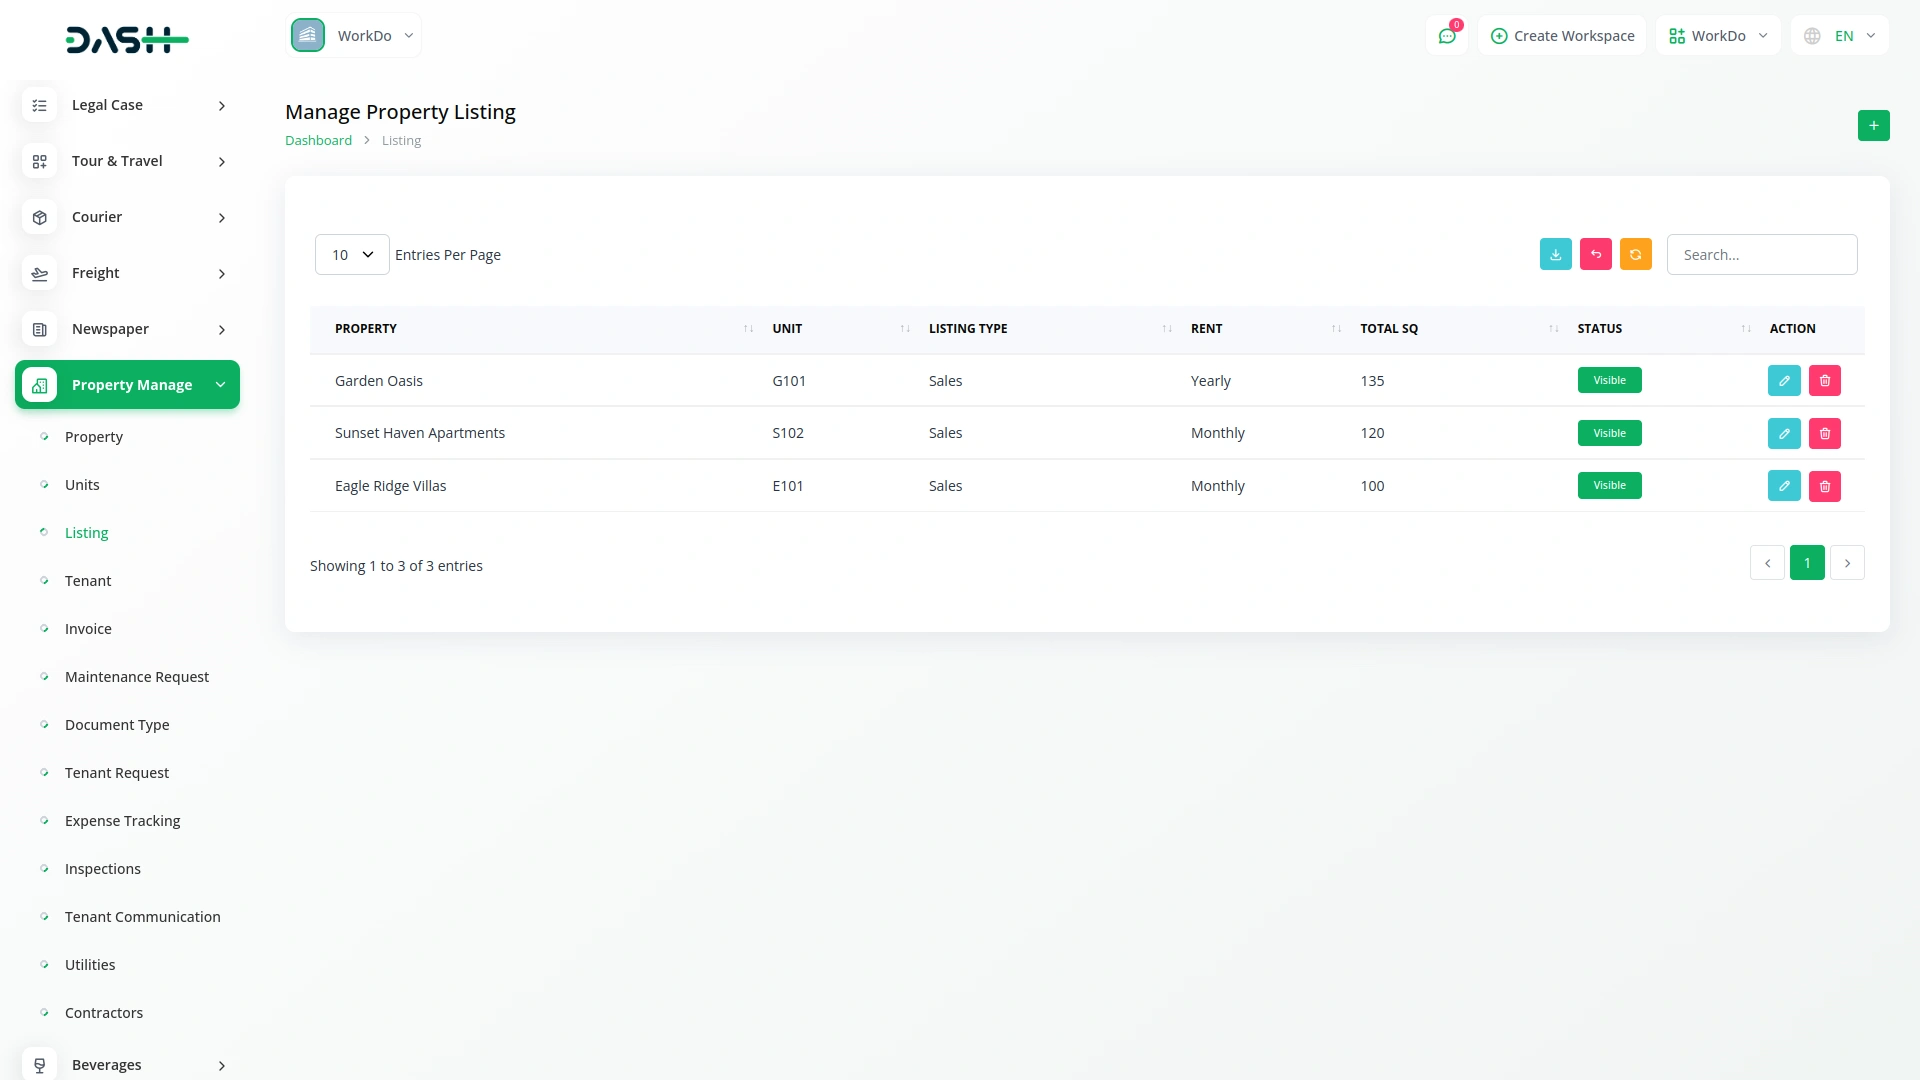This screenshot has width=1920, height=1080.
Task: Open the chat messages icon in header
Action: pyautogui.click(x=1446, y=36)
